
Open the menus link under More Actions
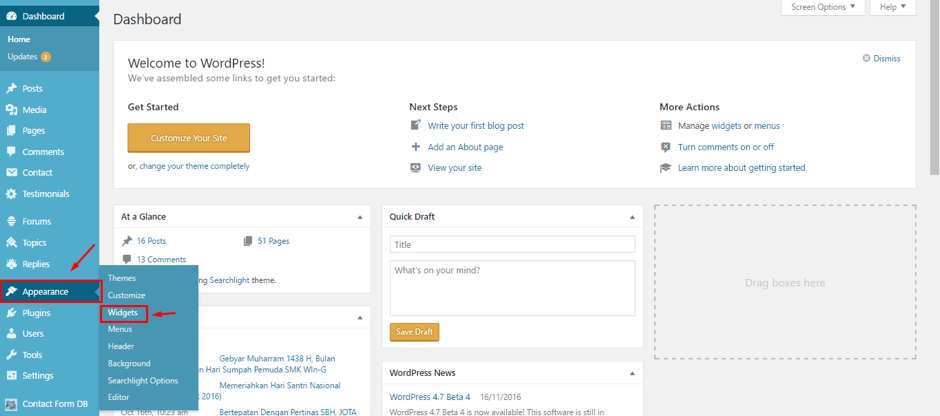tap(767, 126)
